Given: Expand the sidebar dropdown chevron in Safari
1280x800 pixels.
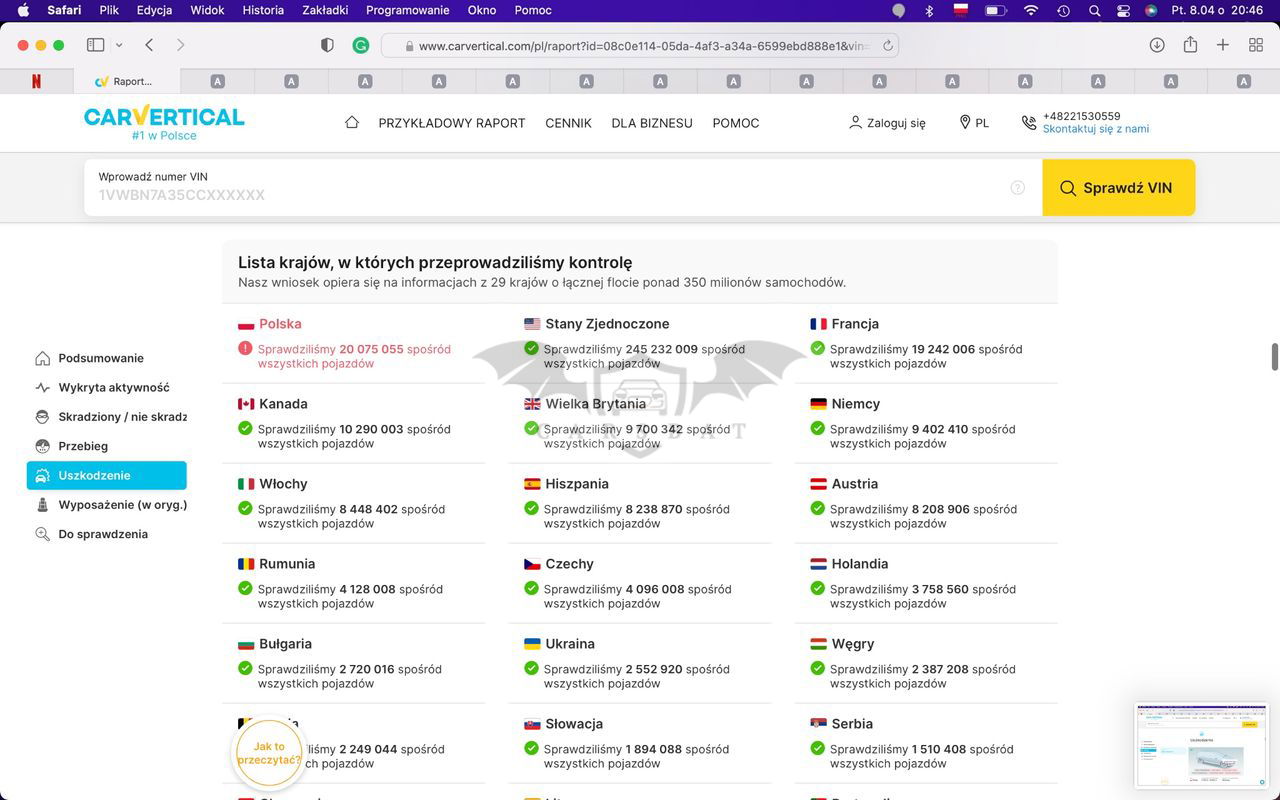Looking at the screenshot, I should tap(119, 45).
